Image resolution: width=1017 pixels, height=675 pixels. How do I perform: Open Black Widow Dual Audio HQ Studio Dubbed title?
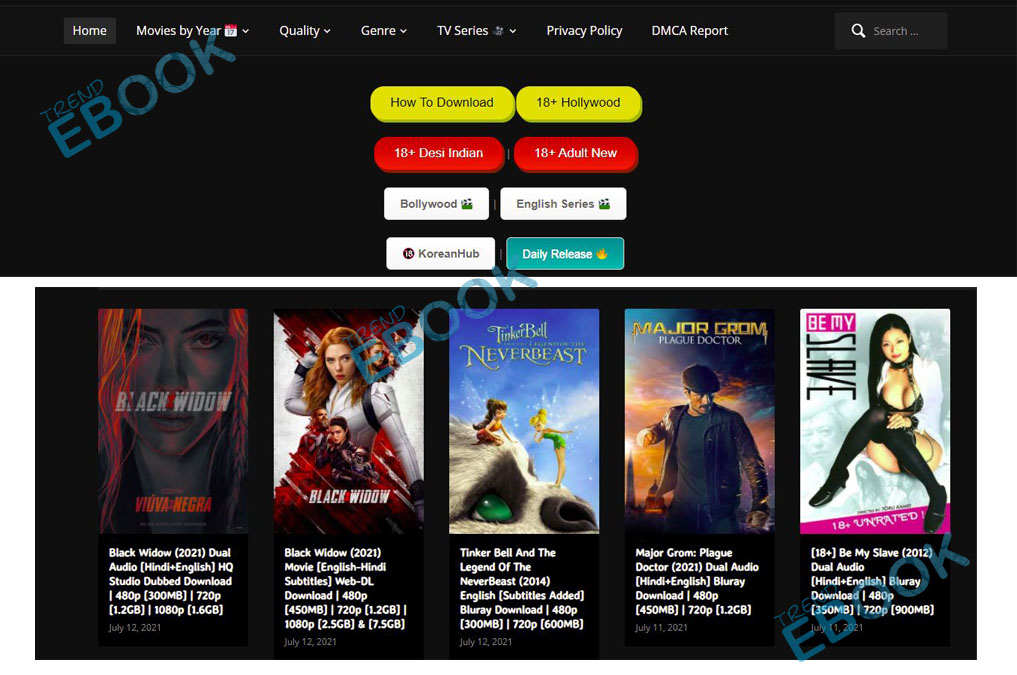pos(171,581)
